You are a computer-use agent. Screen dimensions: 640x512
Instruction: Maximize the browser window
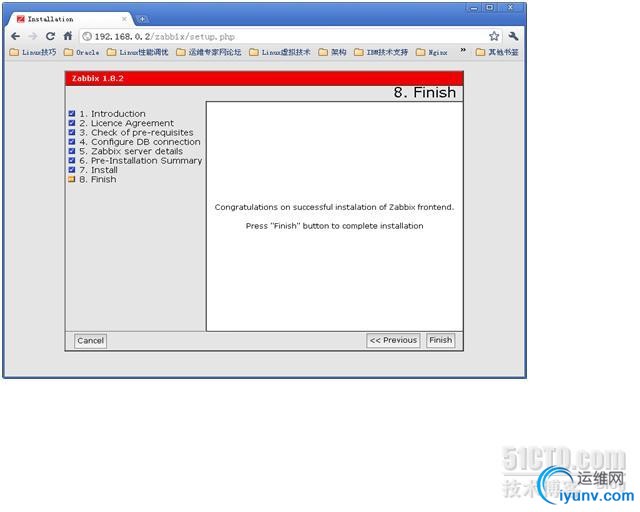[490, 8]
